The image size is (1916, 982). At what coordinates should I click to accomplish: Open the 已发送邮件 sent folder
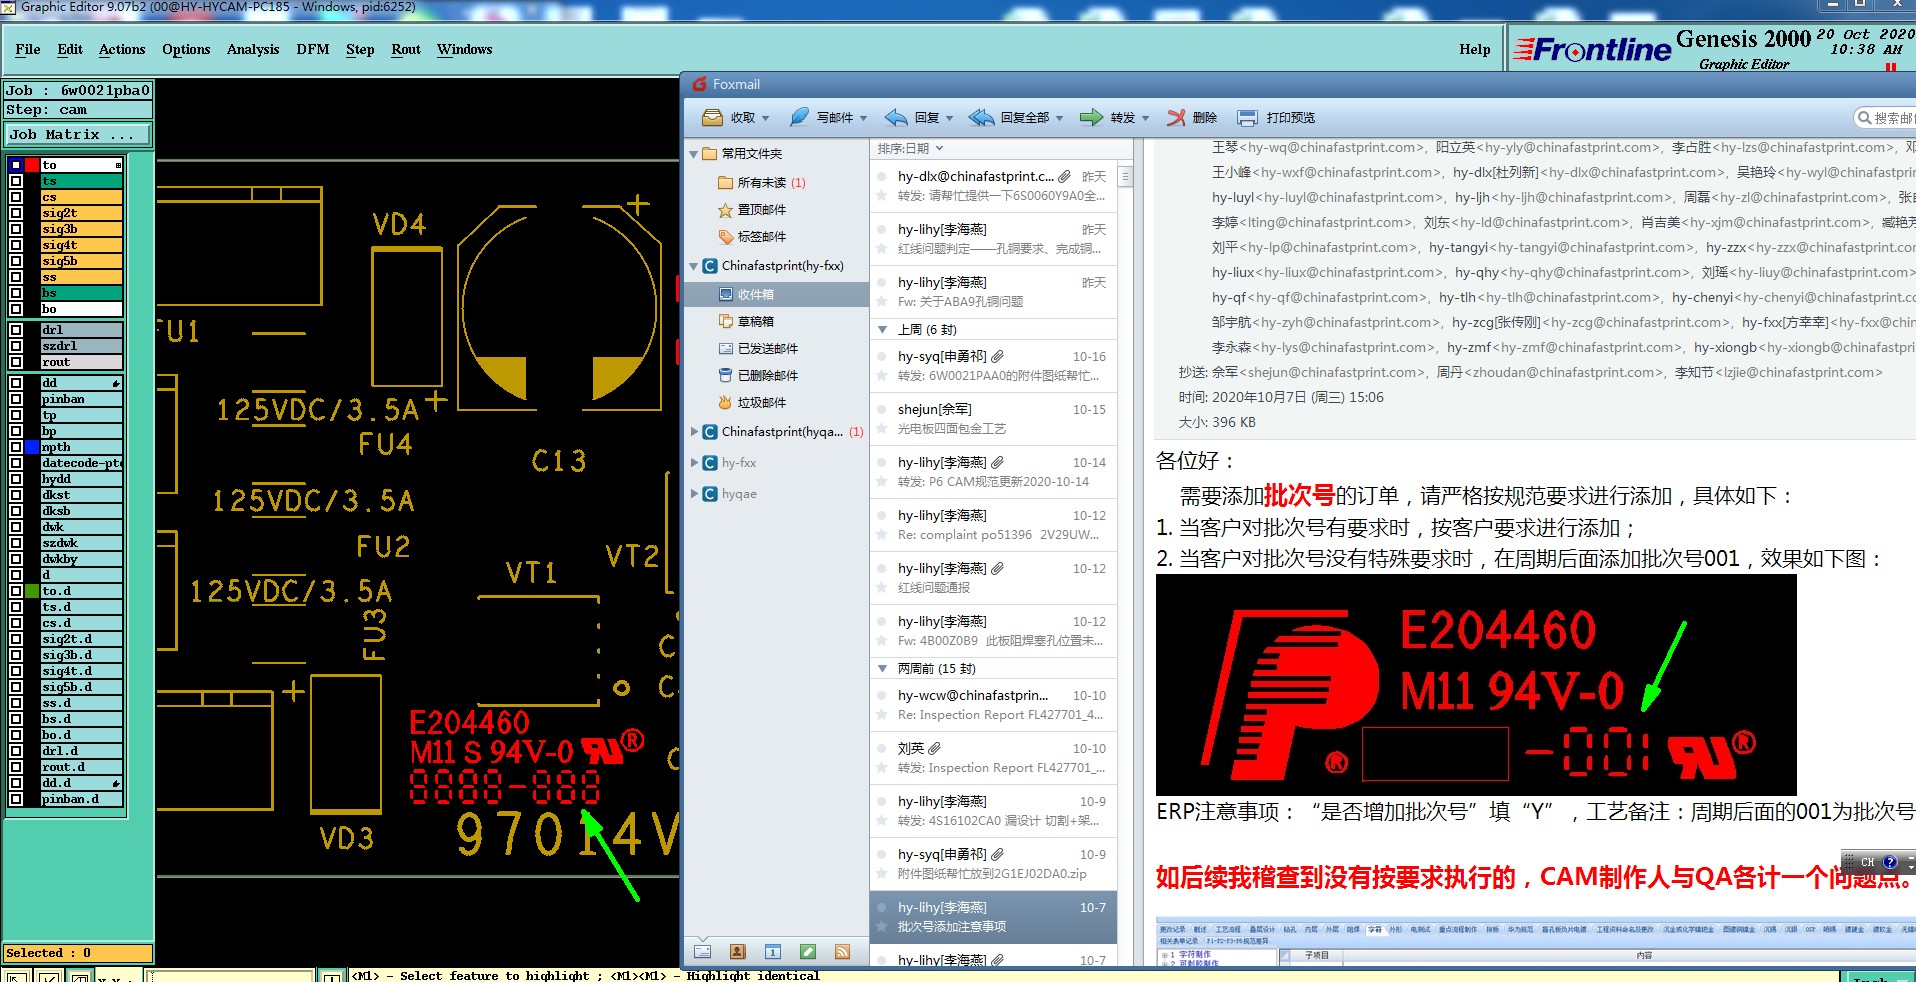click(x=759, y=348)
